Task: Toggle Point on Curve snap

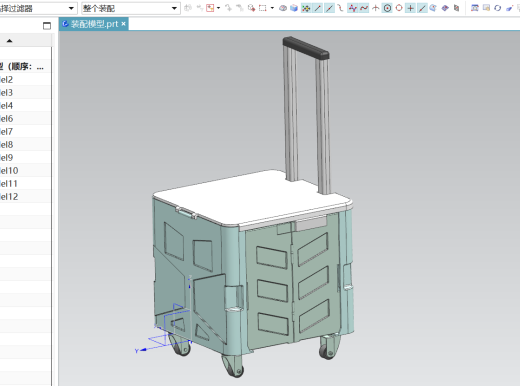Action: coord(422,8)
